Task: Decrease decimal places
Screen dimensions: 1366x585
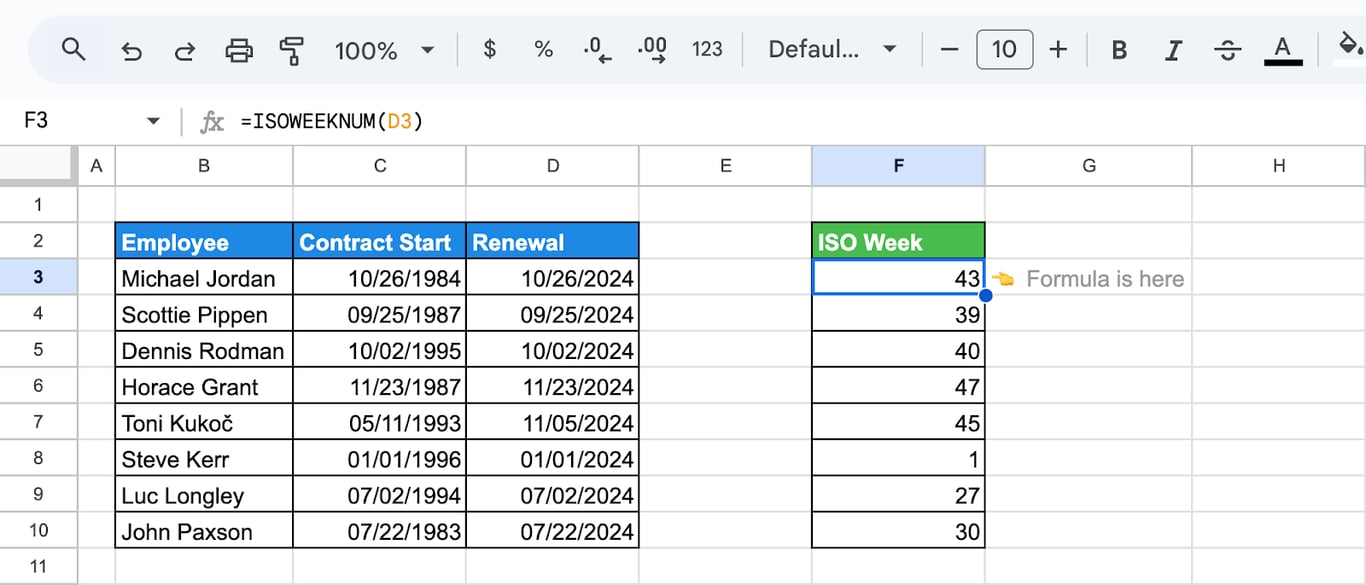Action: point(597,49)
